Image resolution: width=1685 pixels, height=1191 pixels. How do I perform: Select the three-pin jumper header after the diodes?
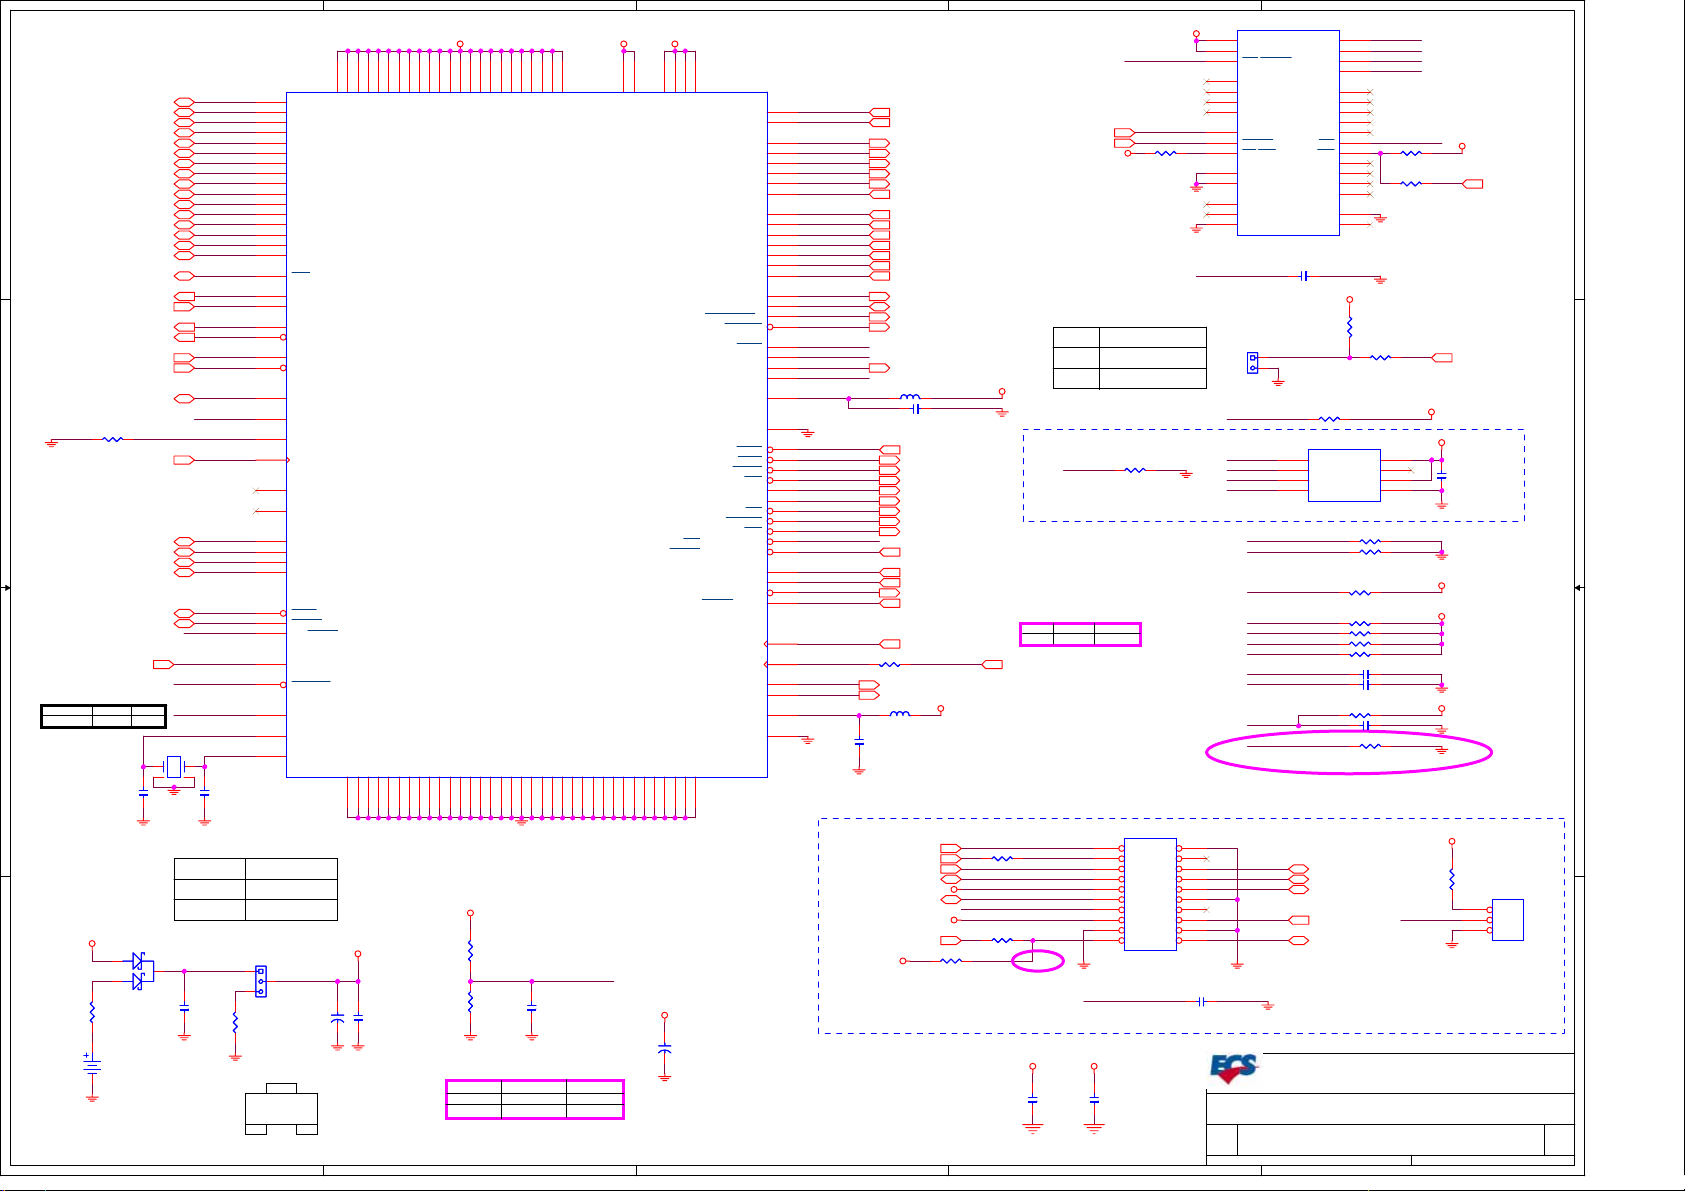point(261,981)
